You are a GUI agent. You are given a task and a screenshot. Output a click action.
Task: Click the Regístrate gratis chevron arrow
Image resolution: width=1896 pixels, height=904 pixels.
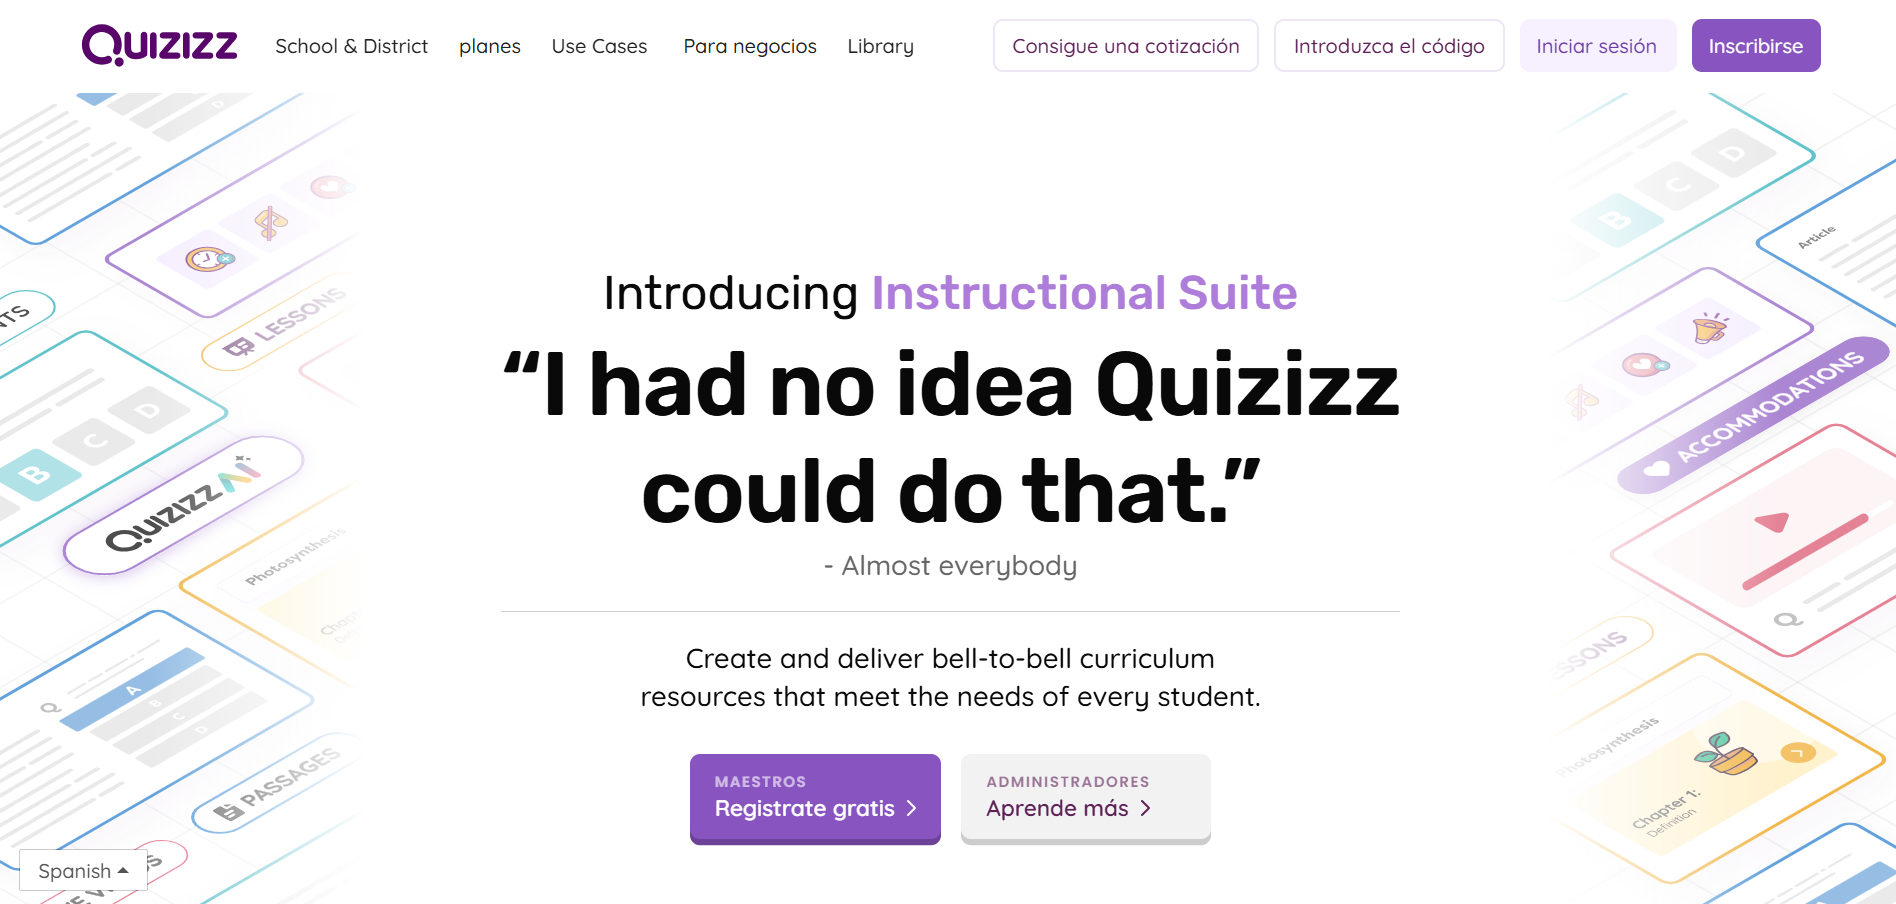pyautogui.click(x=911, y=808)
